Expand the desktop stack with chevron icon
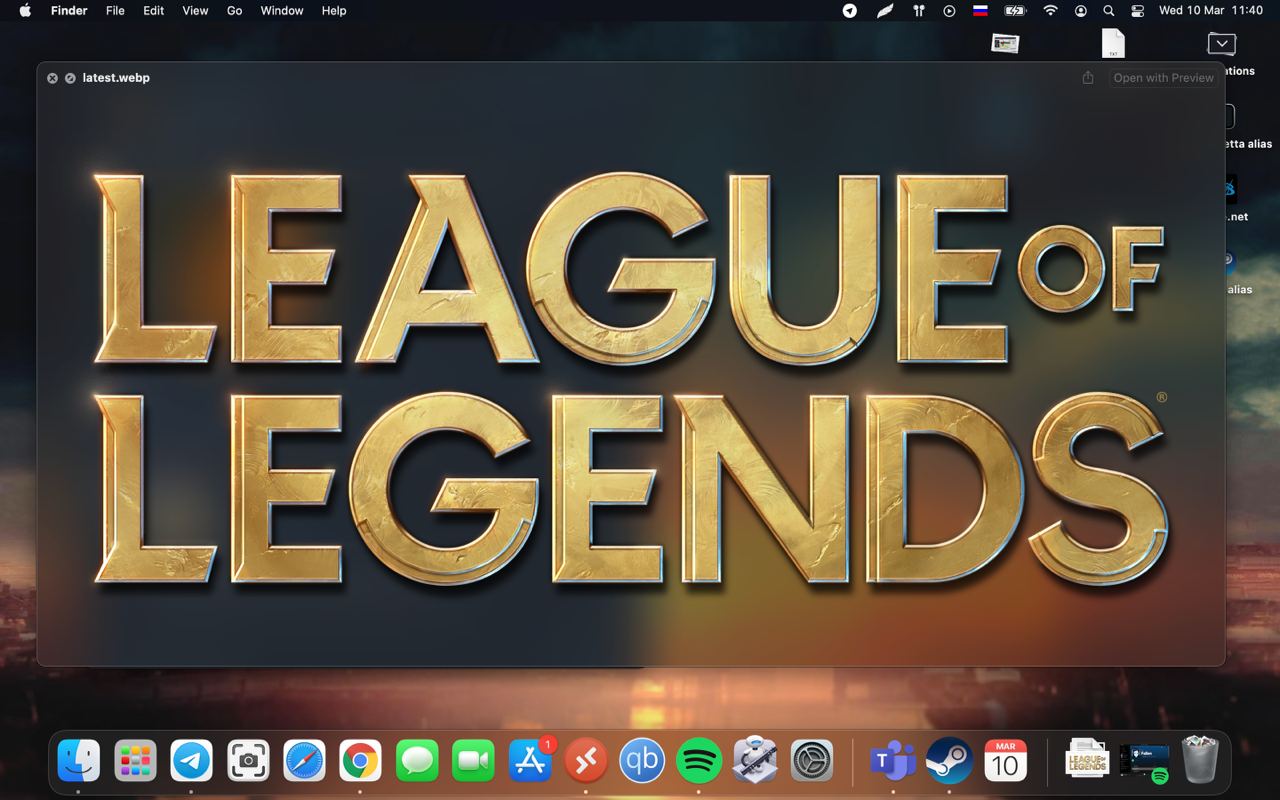 tap(1221, 43)
